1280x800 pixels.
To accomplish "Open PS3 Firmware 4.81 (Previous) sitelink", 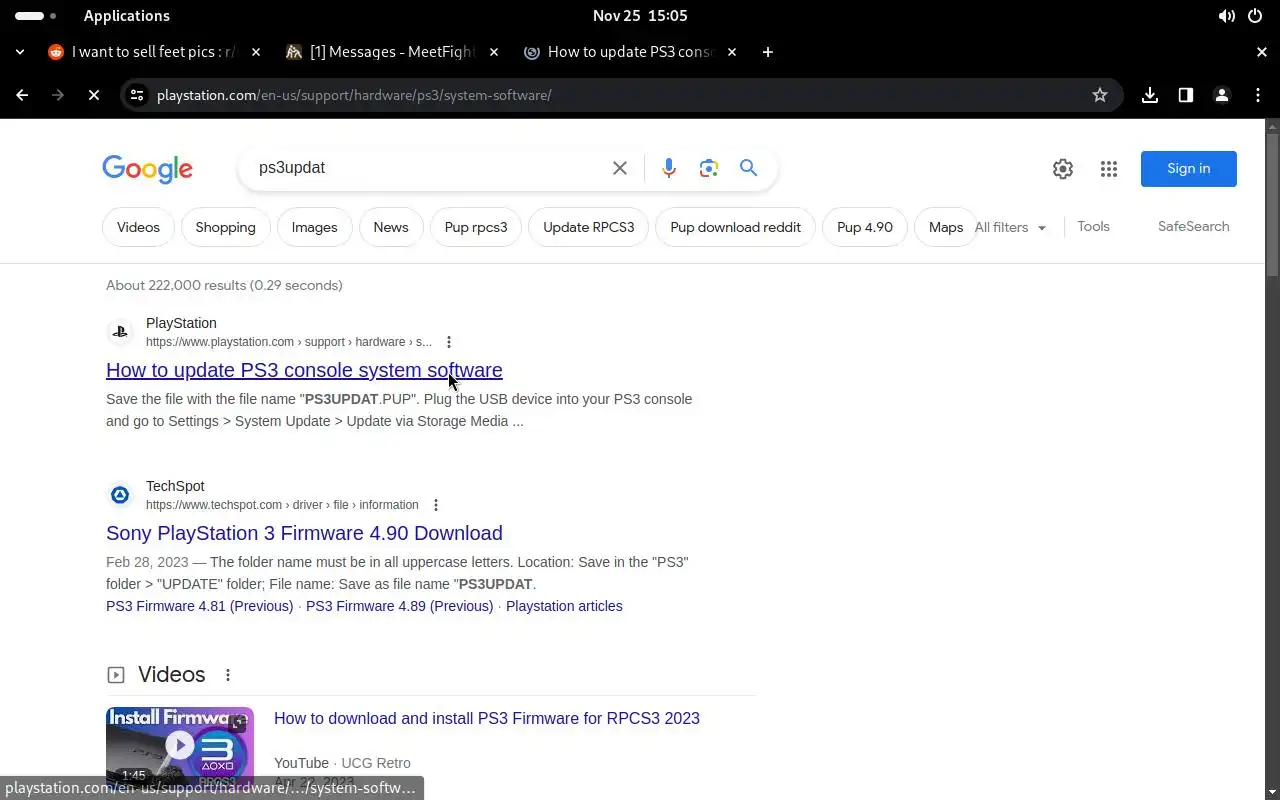I will (200, 606).
